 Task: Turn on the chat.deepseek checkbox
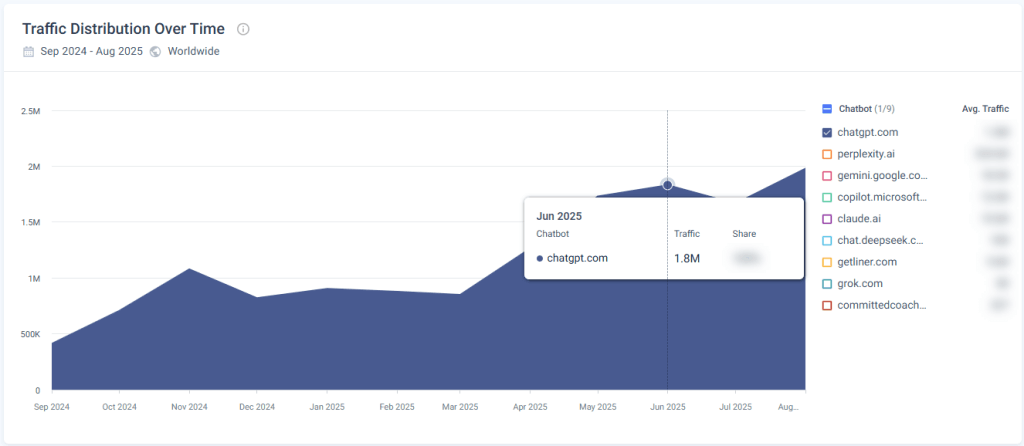[x=827, y=240]
